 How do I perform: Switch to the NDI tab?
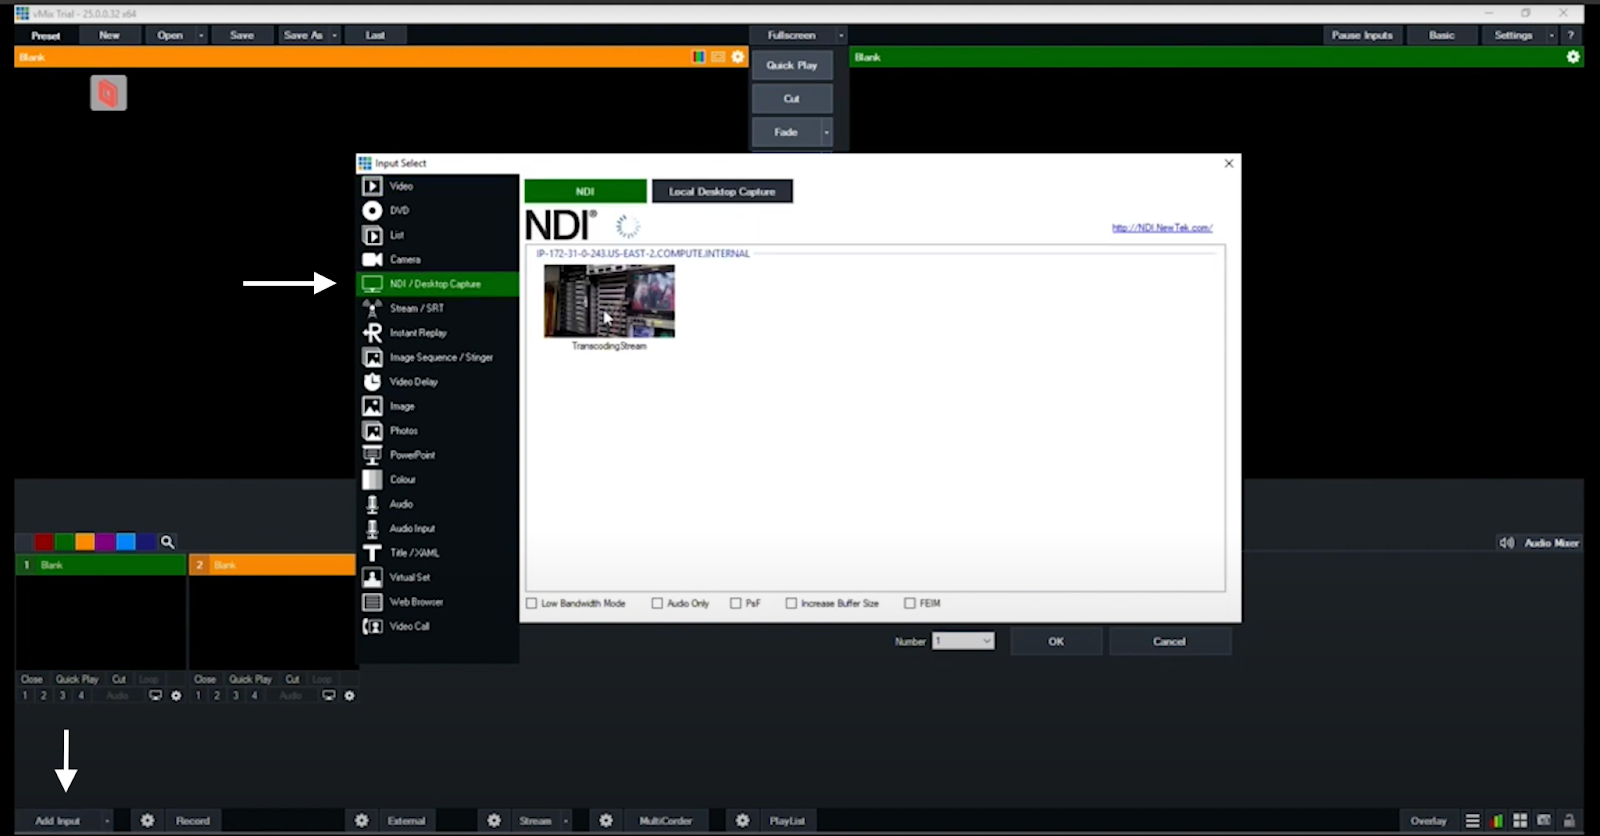[x=586, y=191]
